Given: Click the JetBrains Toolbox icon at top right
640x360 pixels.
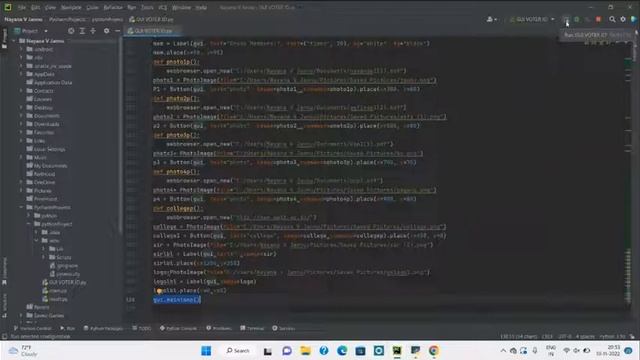Looking at the screenshot, I should click(633, 19).
